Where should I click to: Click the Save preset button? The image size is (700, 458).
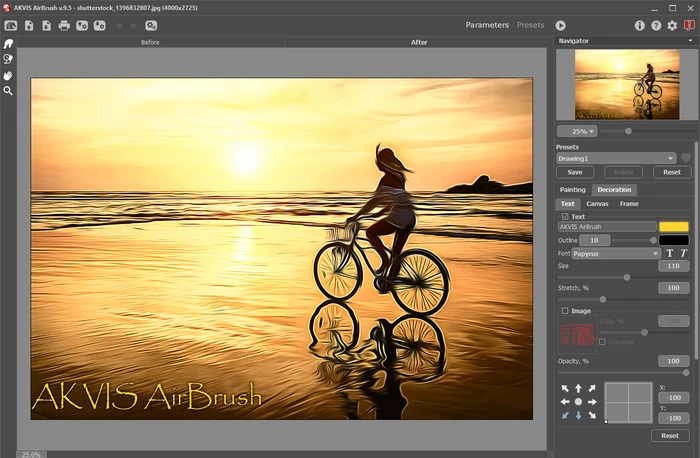(575, 172)
